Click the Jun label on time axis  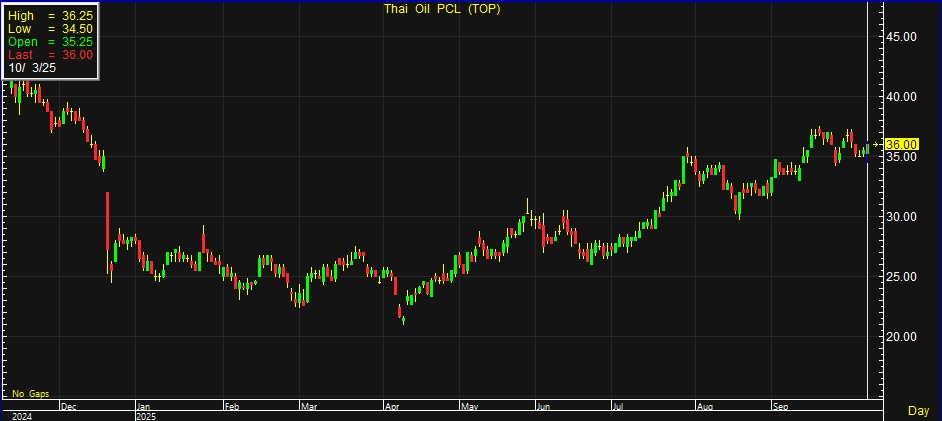[x=543, y=407]
